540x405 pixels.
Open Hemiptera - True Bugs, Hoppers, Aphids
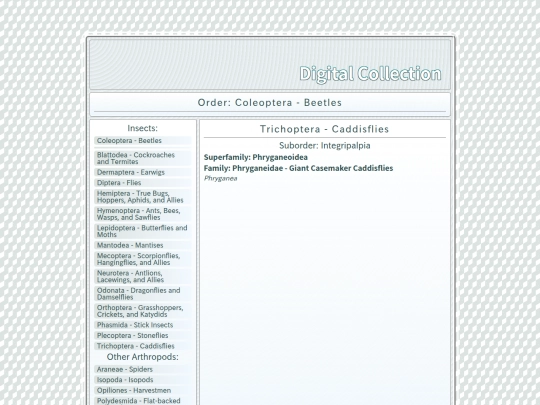(143, 197)
